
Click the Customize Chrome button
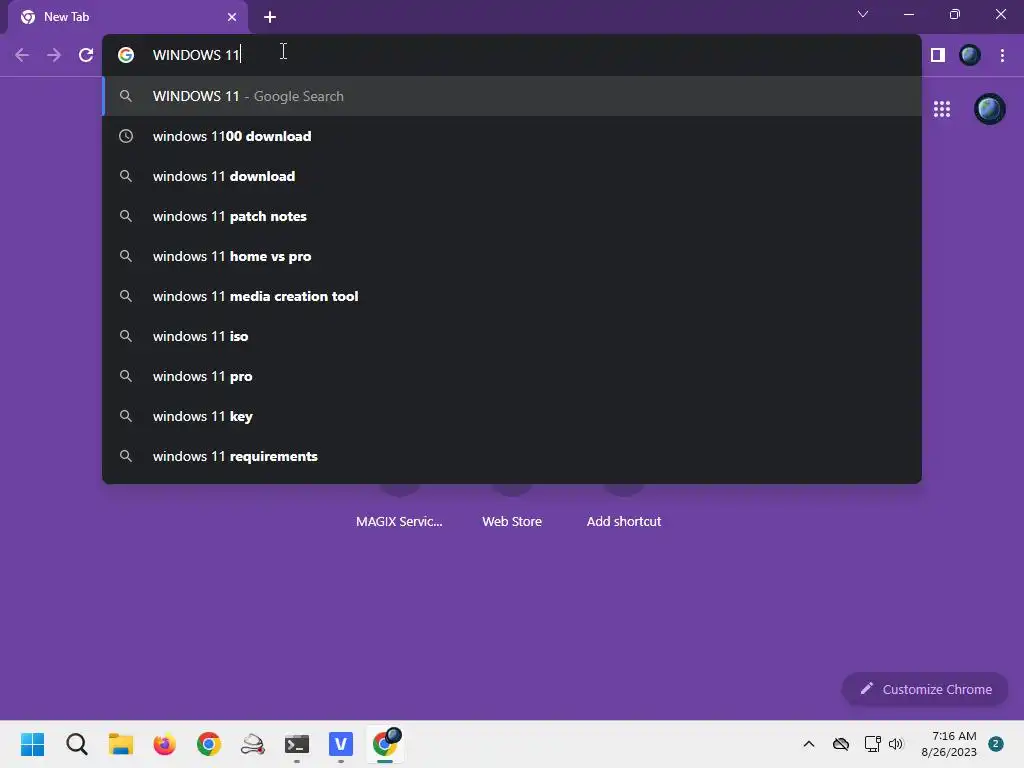(925, 689)
